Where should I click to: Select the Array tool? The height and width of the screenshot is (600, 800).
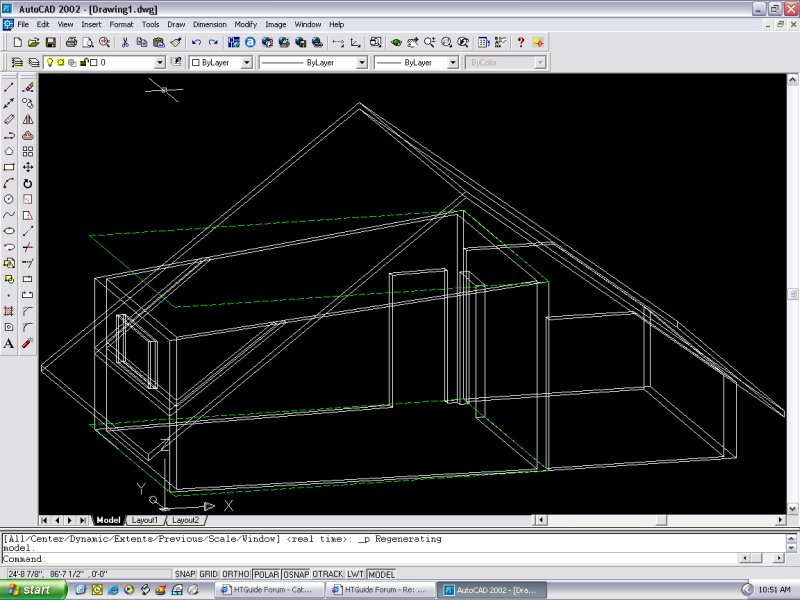coord(28,151)
